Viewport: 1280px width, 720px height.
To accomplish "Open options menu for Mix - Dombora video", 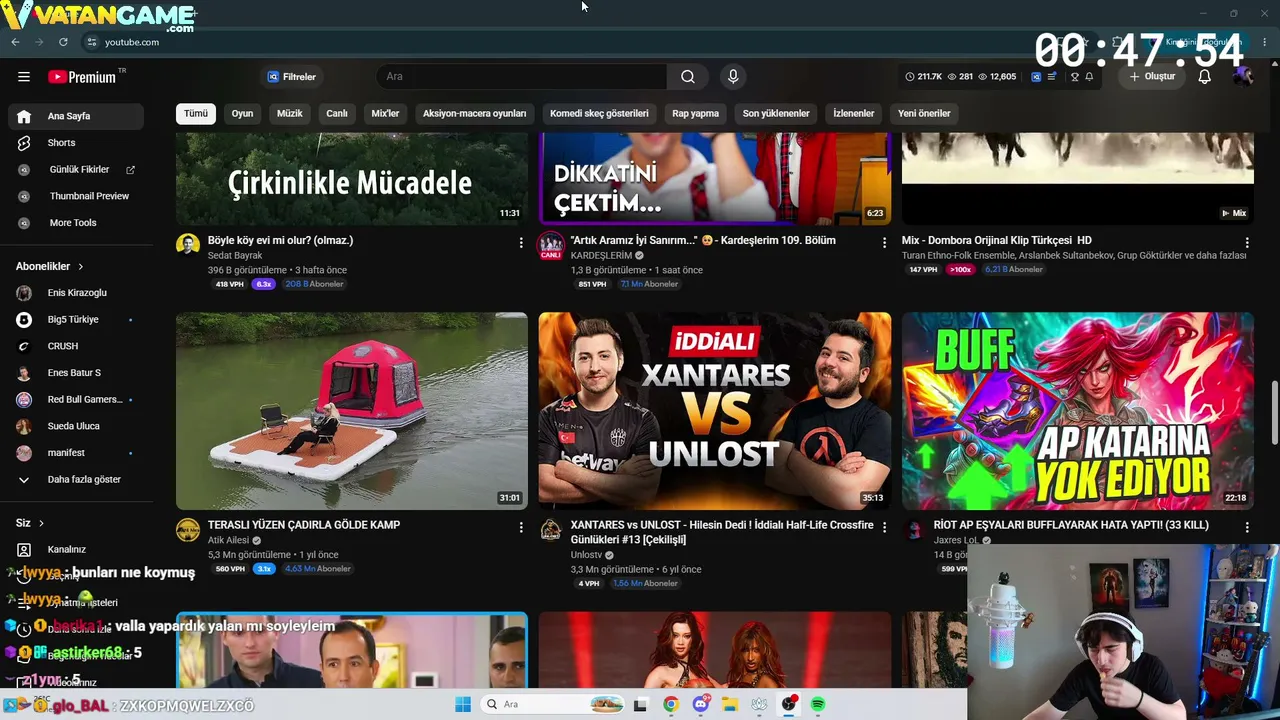I will point(1246,243).
